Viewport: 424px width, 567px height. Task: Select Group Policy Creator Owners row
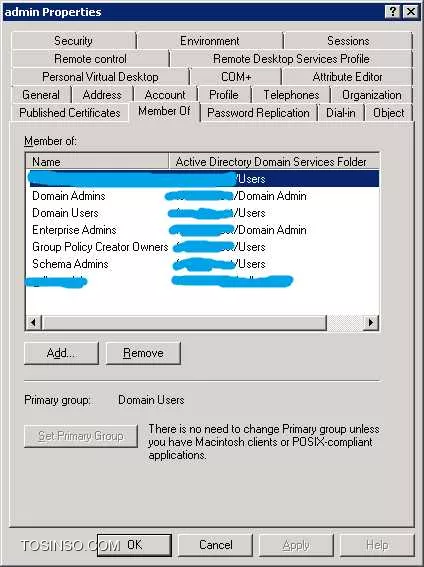click(202, 247)
